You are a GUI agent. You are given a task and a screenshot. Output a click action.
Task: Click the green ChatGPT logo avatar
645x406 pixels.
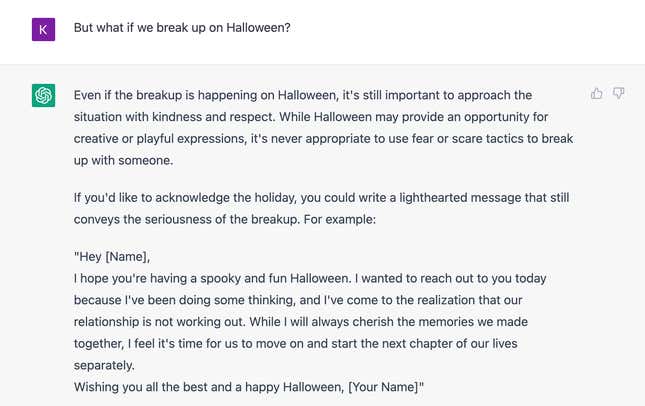(x=43, y=95)
